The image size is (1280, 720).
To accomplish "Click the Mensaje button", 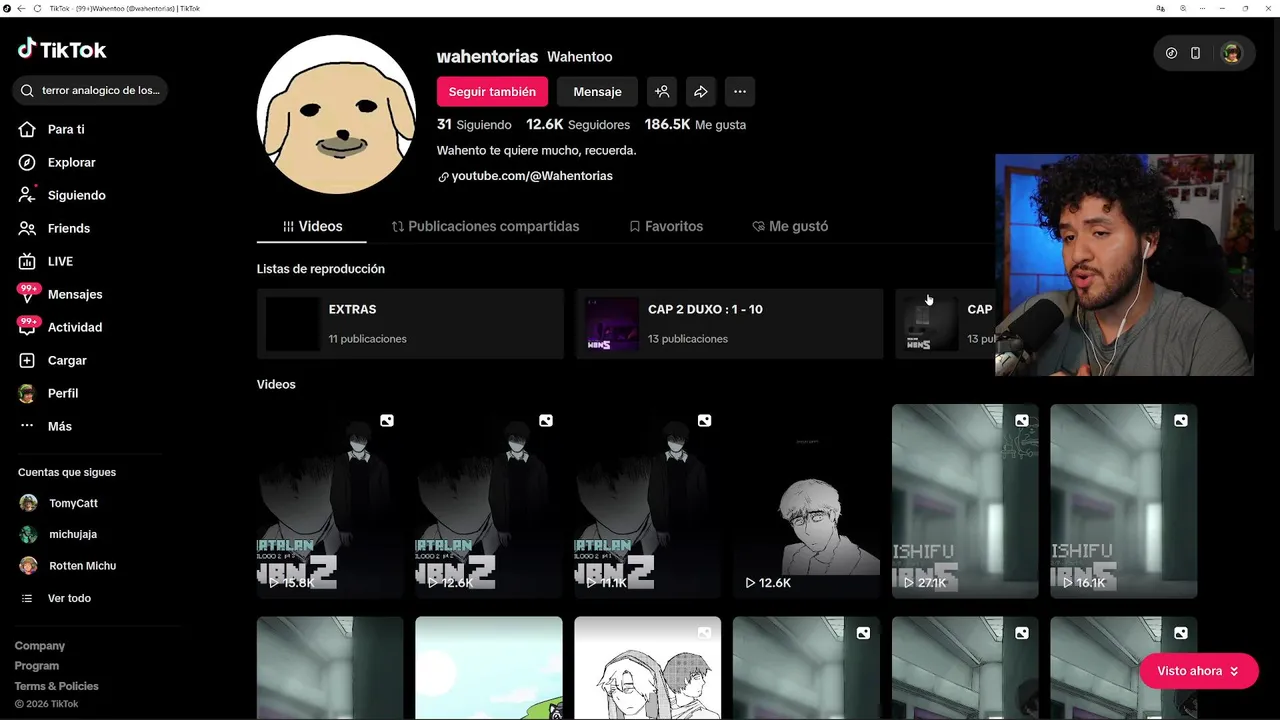I will pos(597,91).
